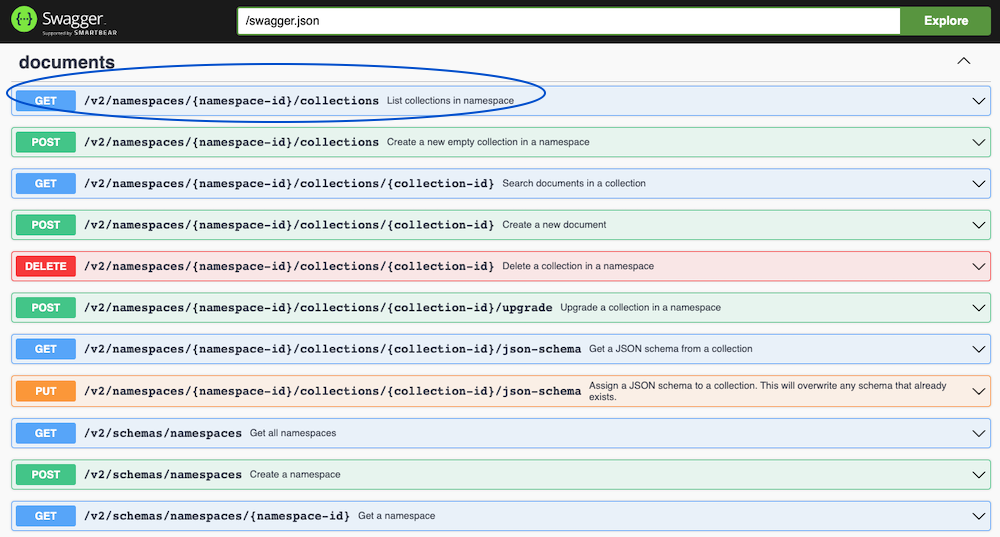1000x537 pixels.
Task: Click 'Search documents in a collection' description
Action: click(x=574, y=184)
